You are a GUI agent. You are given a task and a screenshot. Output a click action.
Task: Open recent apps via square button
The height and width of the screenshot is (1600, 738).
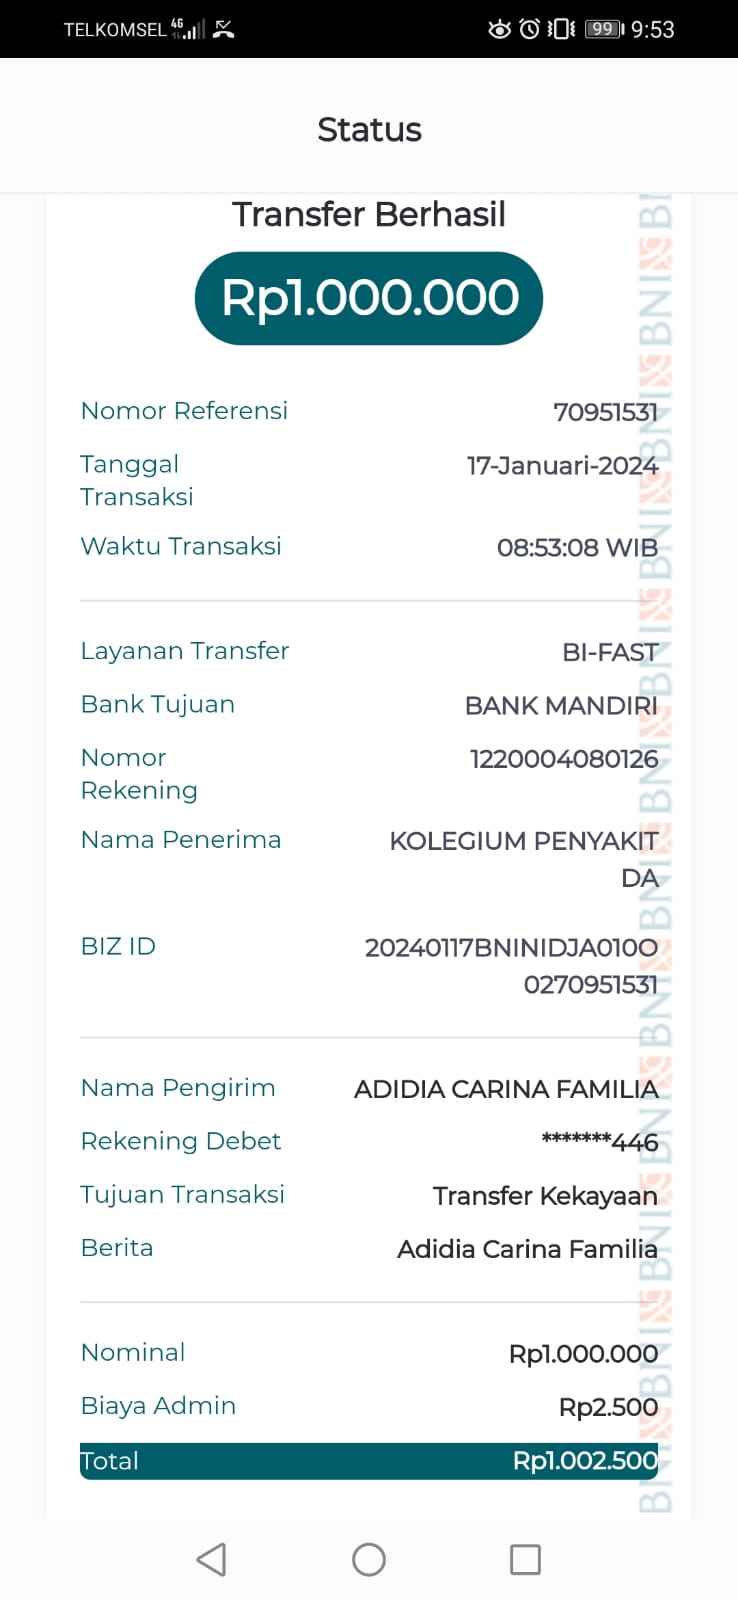525,1559
